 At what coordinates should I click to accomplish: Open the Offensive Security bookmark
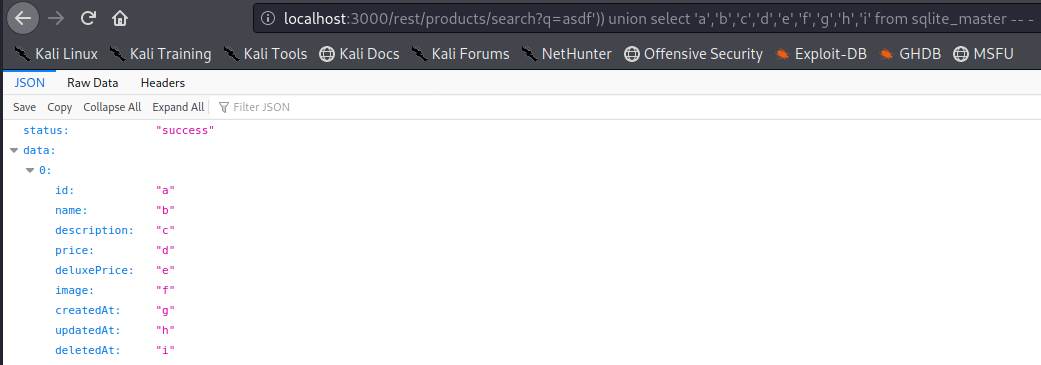(694, 54)
